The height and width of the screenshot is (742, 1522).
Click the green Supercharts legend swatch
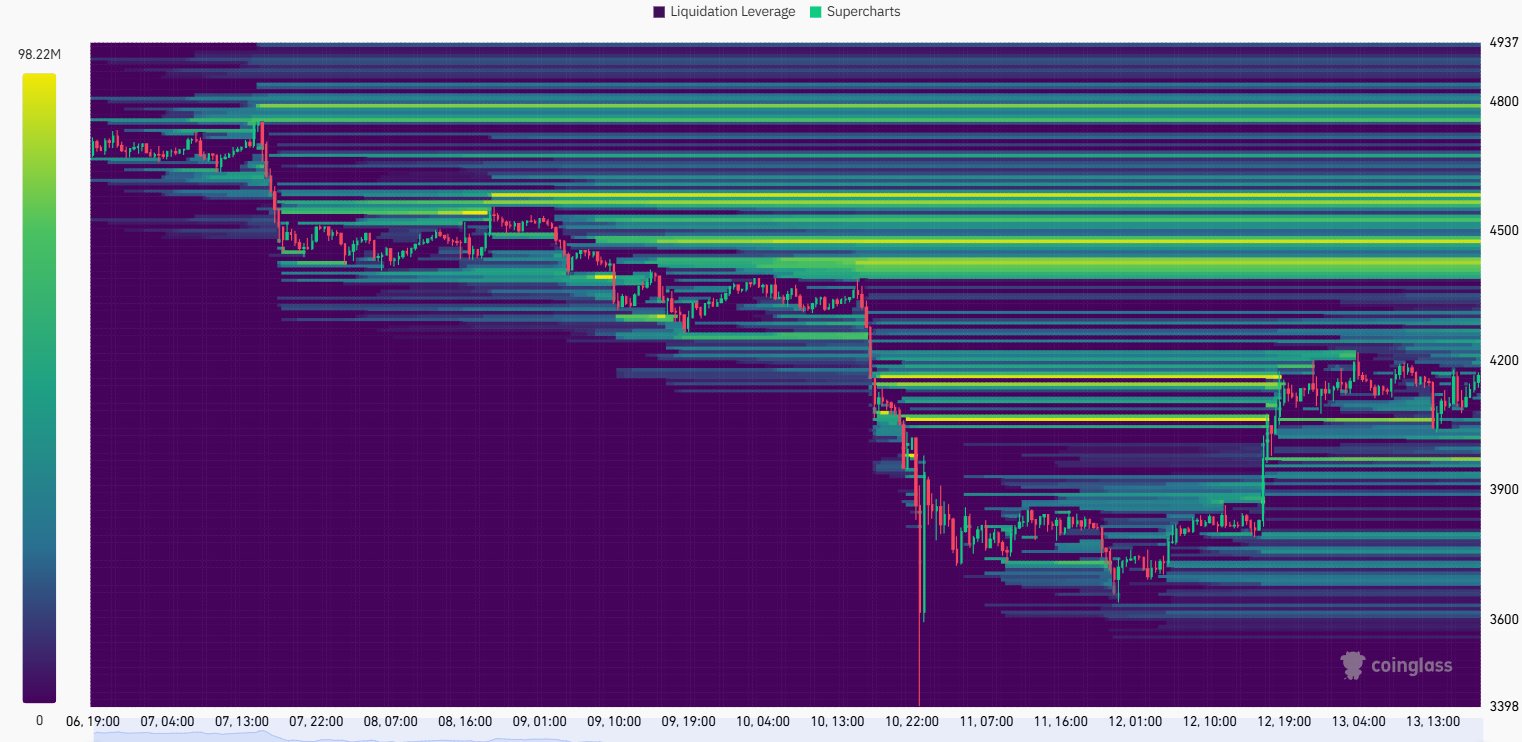816,12
